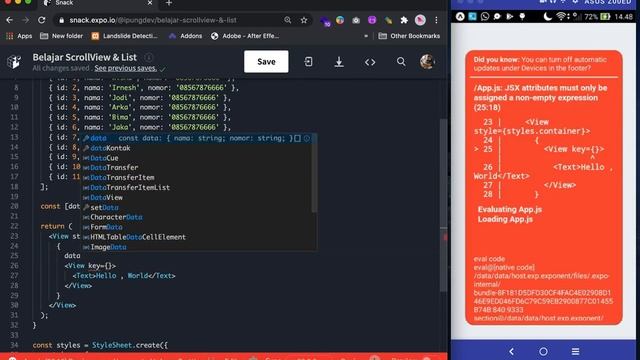The width and height of the screenshot is (640, 360).
Task: Select the CharacterData autocomplete suggestion
Action: tap(198, 217)
